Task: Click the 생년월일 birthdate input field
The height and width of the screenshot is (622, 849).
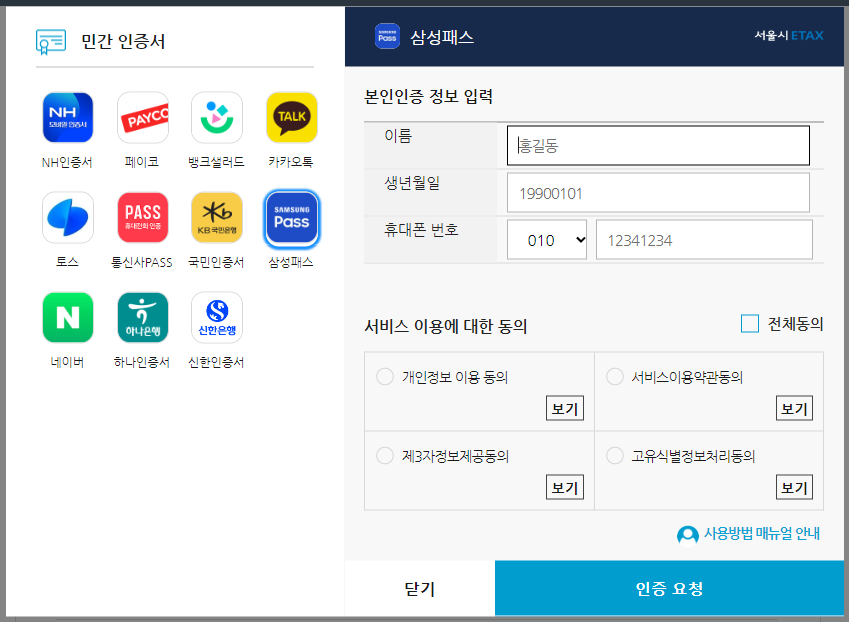Action: pos(658,193)
